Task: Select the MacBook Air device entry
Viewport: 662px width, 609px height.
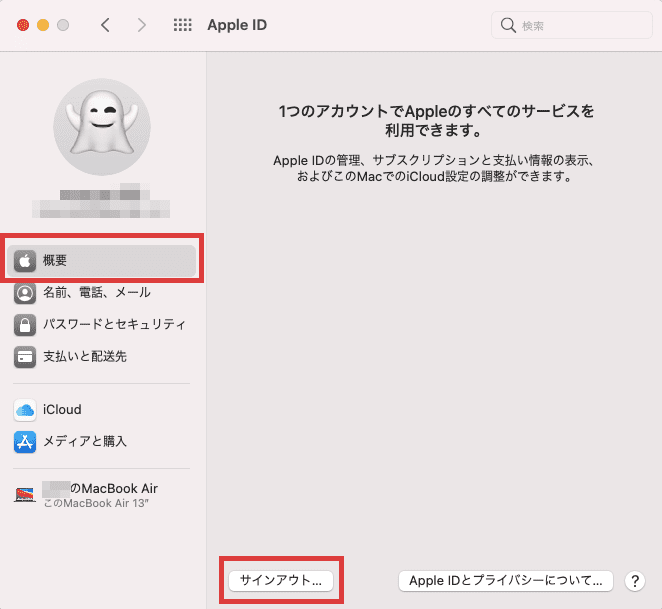Action: (x=102, y=495)
